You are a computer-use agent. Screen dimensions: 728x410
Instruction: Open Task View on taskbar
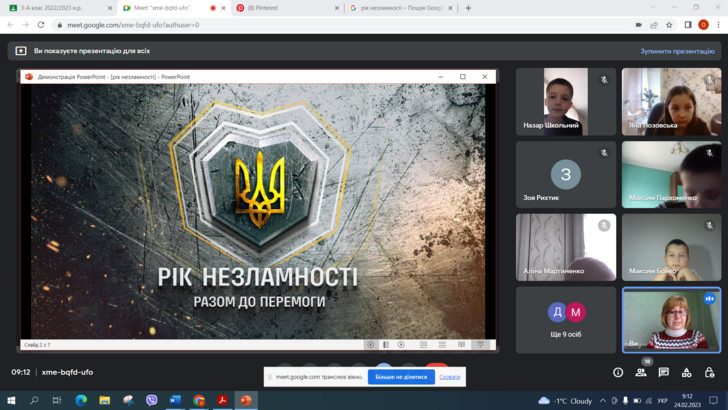click(57, 400)
